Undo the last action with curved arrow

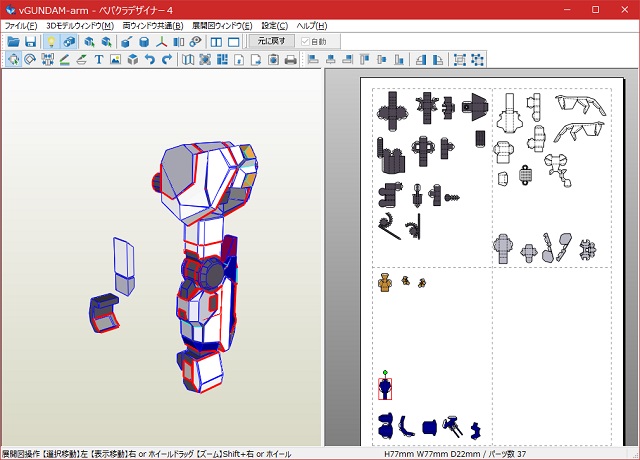150,60
